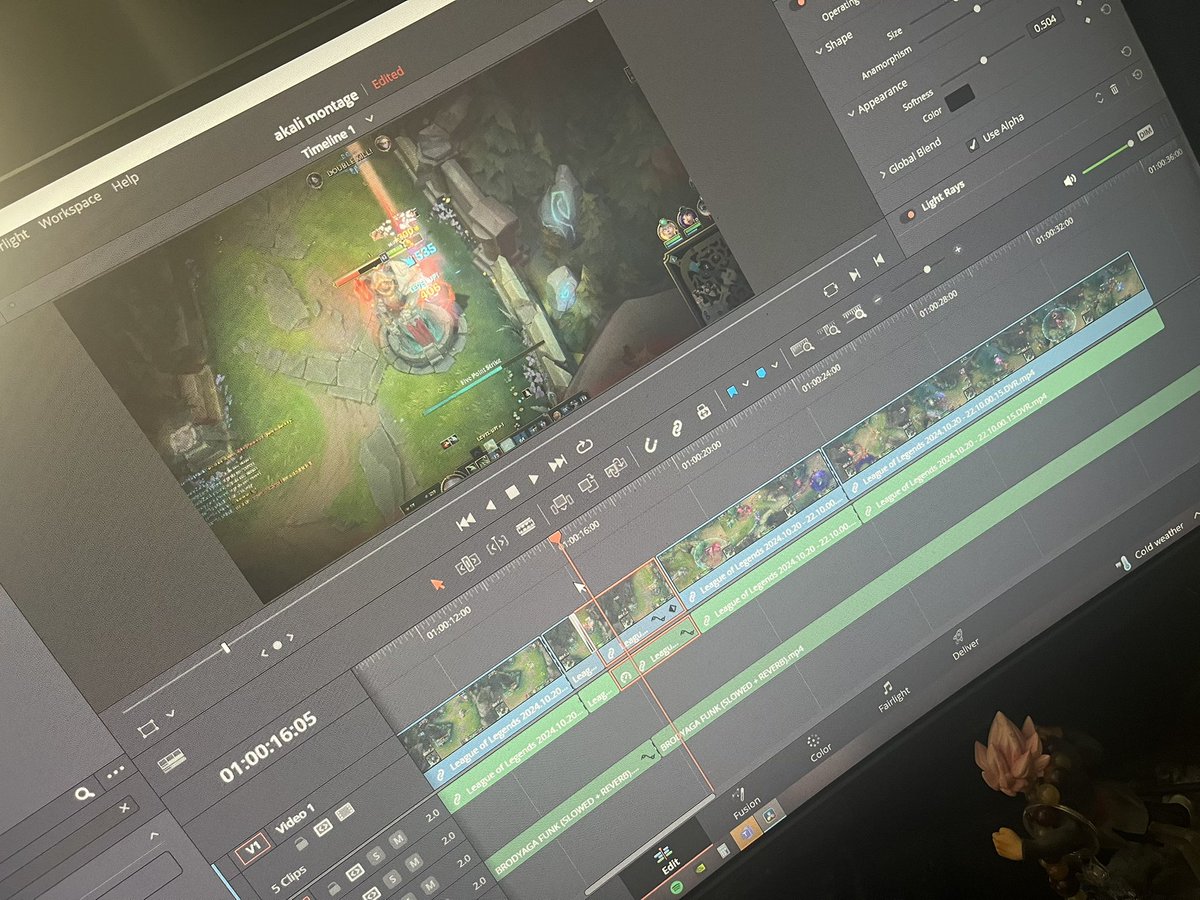
Task: Mute audio with the speaker icon
Action: pos(1071,180)
